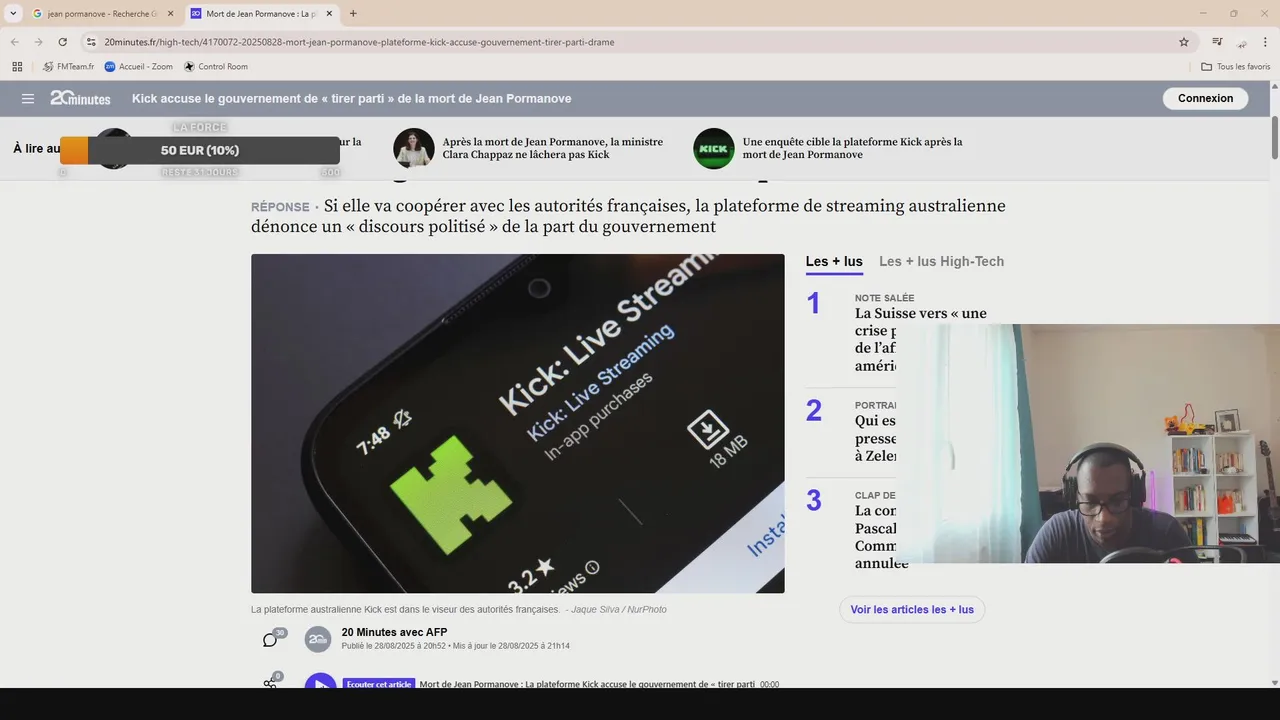Click the Ecouter cet article label

click(x=378, y=684)
